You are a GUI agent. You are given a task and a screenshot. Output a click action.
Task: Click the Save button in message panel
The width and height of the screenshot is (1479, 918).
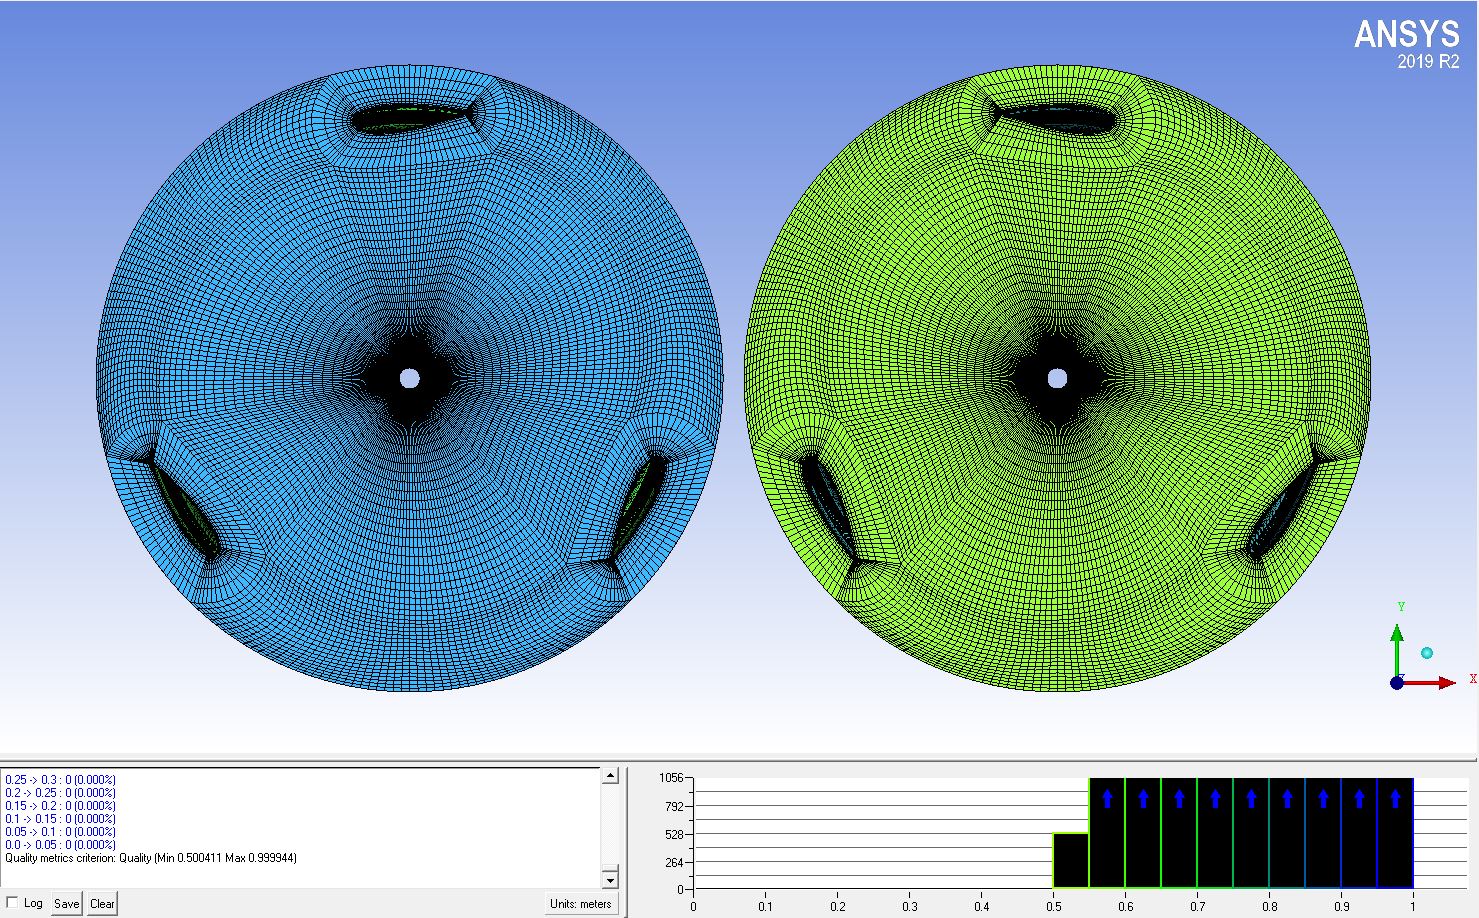[x=67, y=903]
